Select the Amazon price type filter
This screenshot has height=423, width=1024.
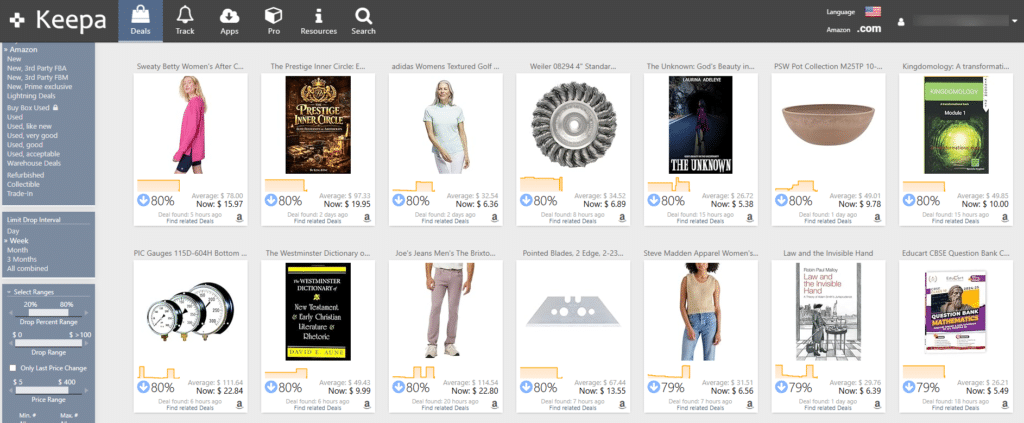coord(23,50)
